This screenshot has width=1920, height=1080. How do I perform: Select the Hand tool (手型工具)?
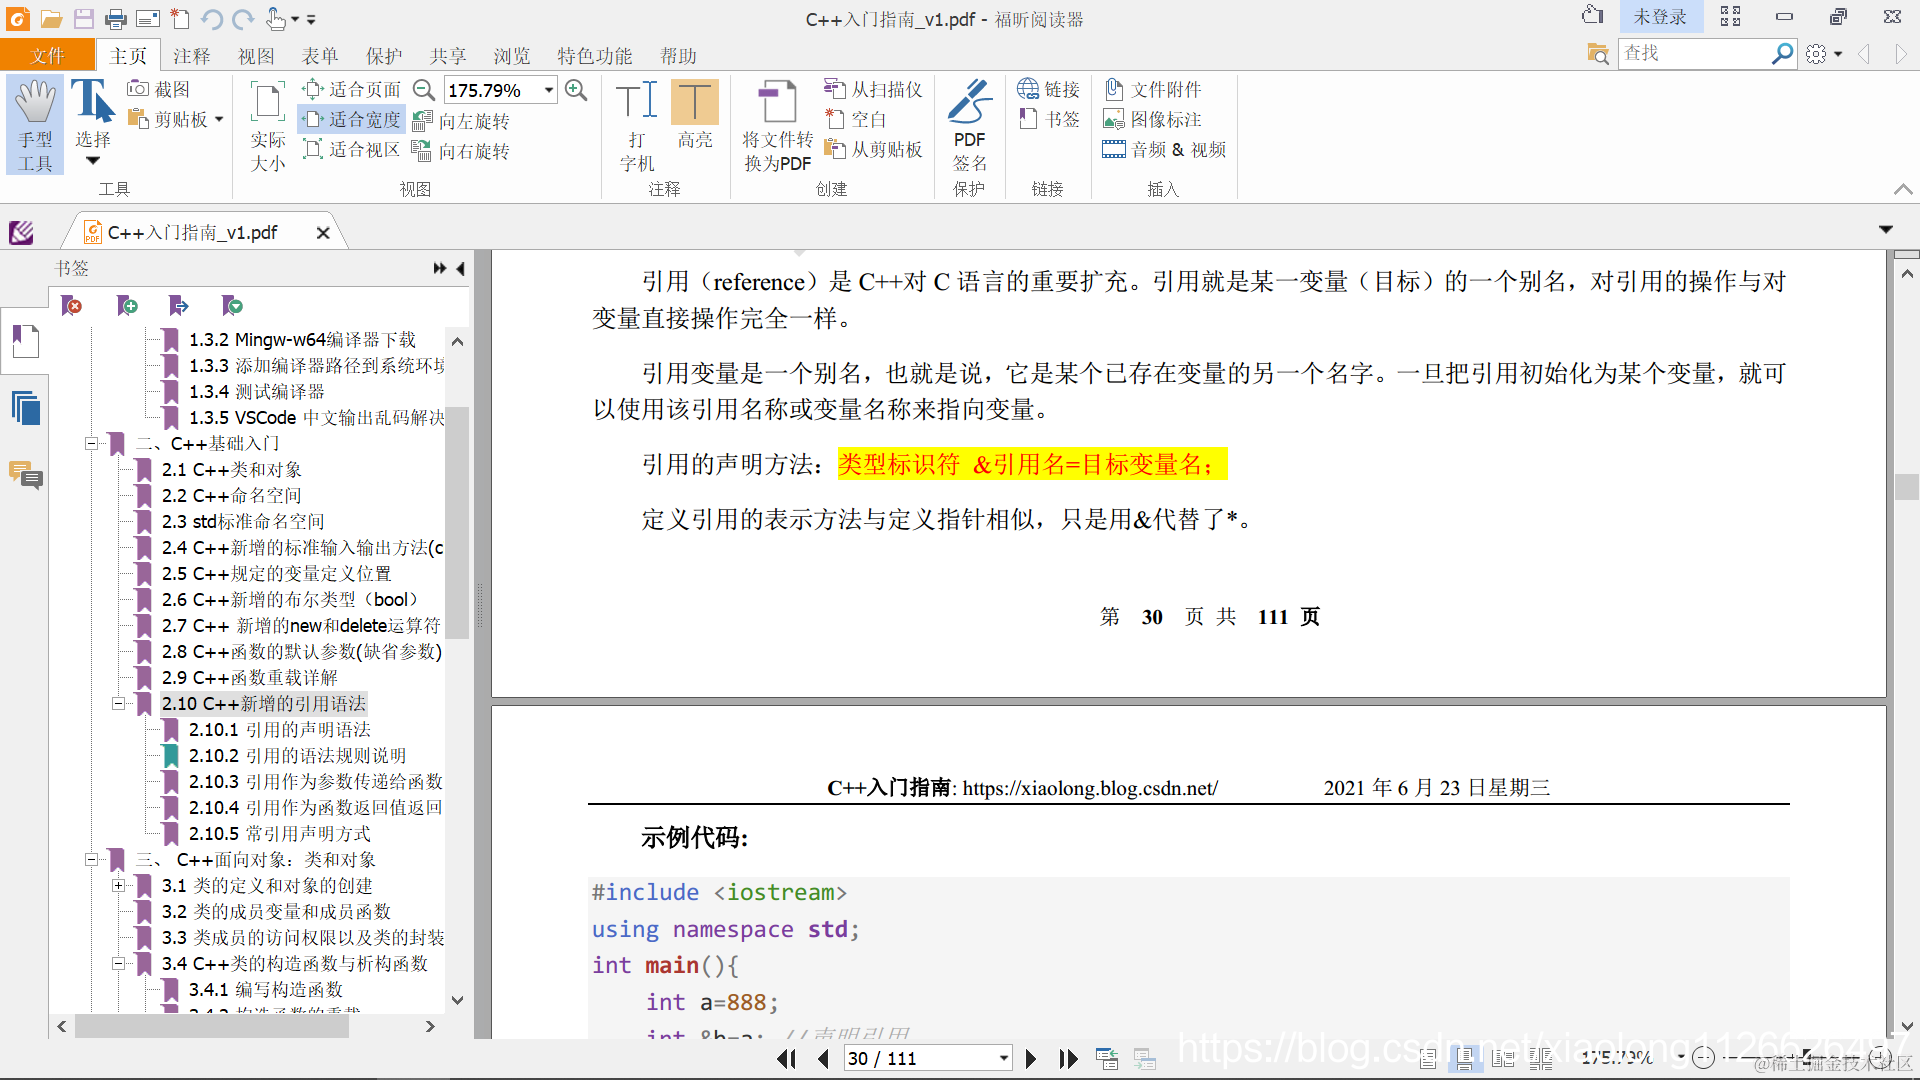pyautogui.click(x=35, y=125)
